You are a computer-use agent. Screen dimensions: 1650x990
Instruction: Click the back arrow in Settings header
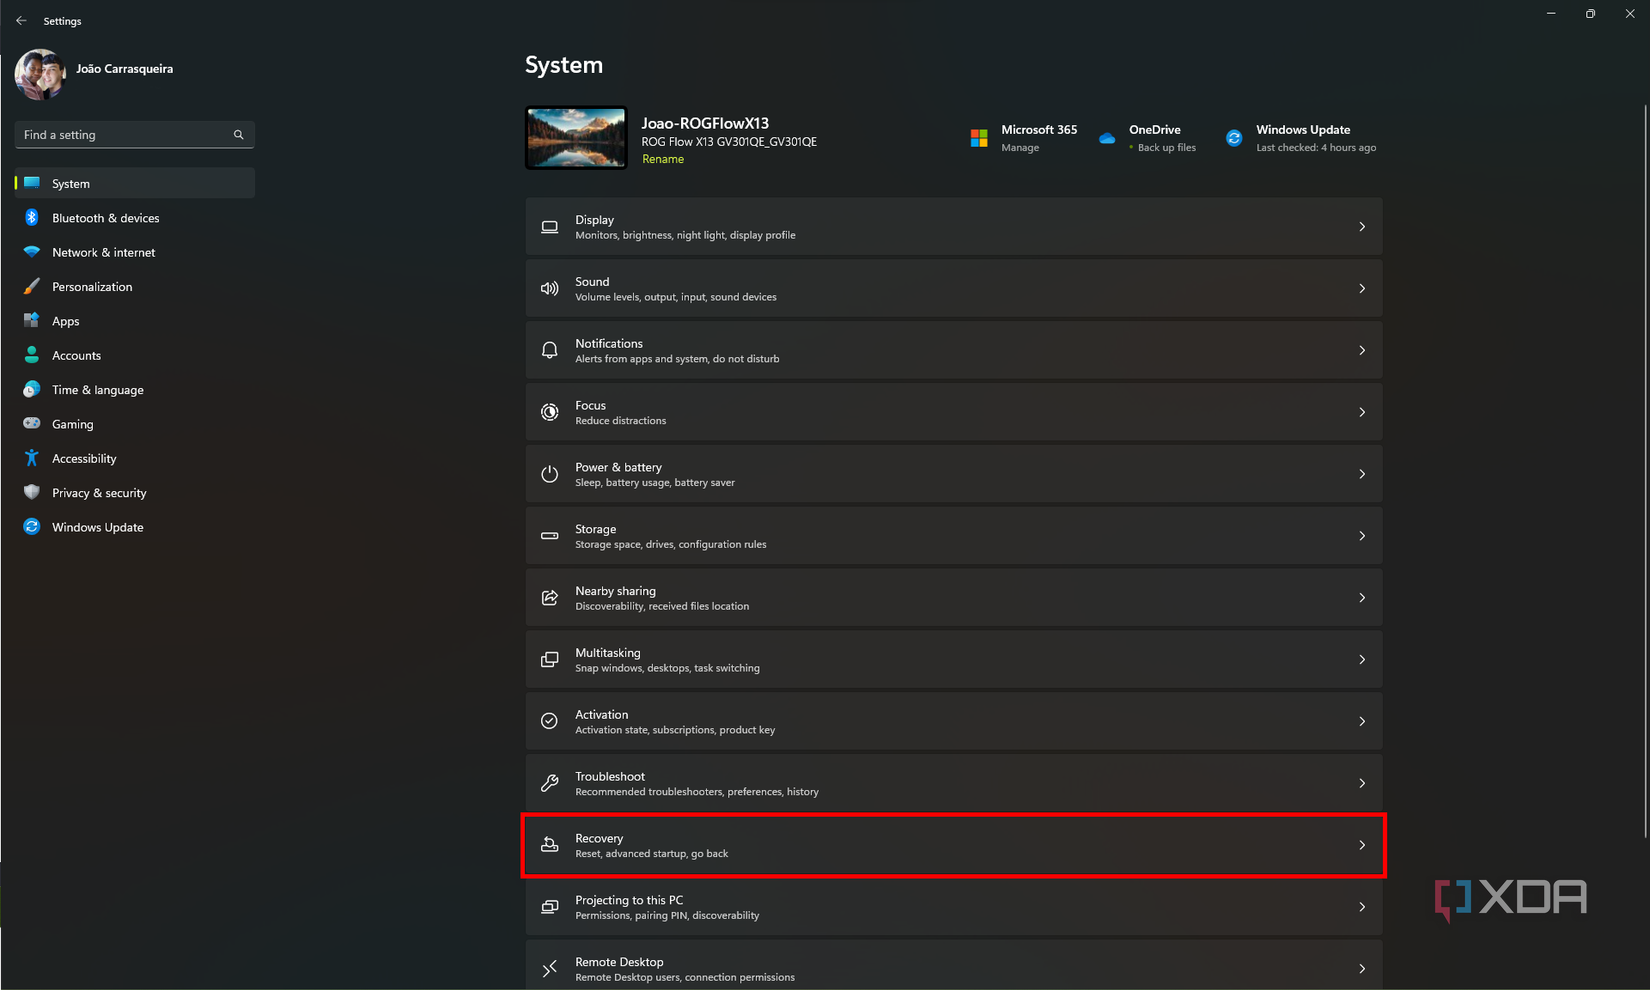pyautogui.click(x=21, y=21)
